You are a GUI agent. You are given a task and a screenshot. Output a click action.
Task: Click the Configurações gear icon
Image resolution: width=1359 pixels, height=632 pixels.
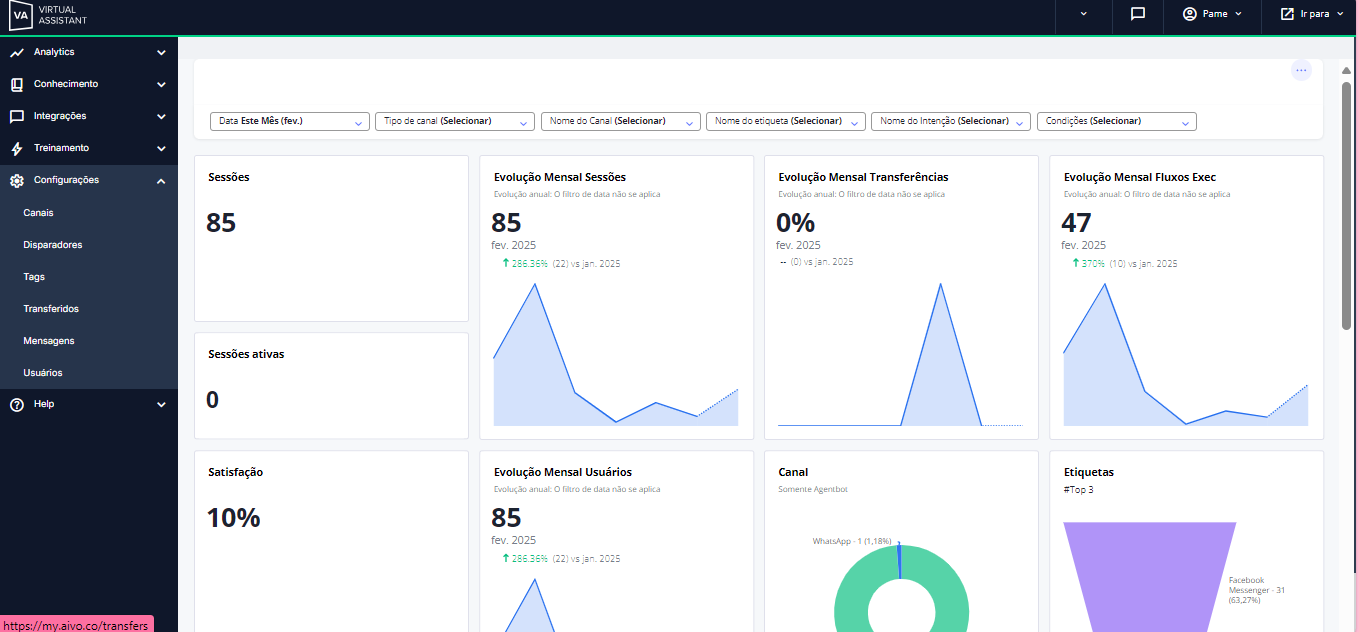coord(17,180)
